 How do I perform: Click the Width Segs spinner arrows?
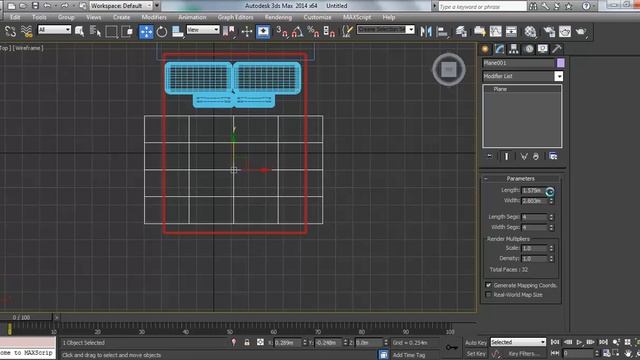pos(551,227)
